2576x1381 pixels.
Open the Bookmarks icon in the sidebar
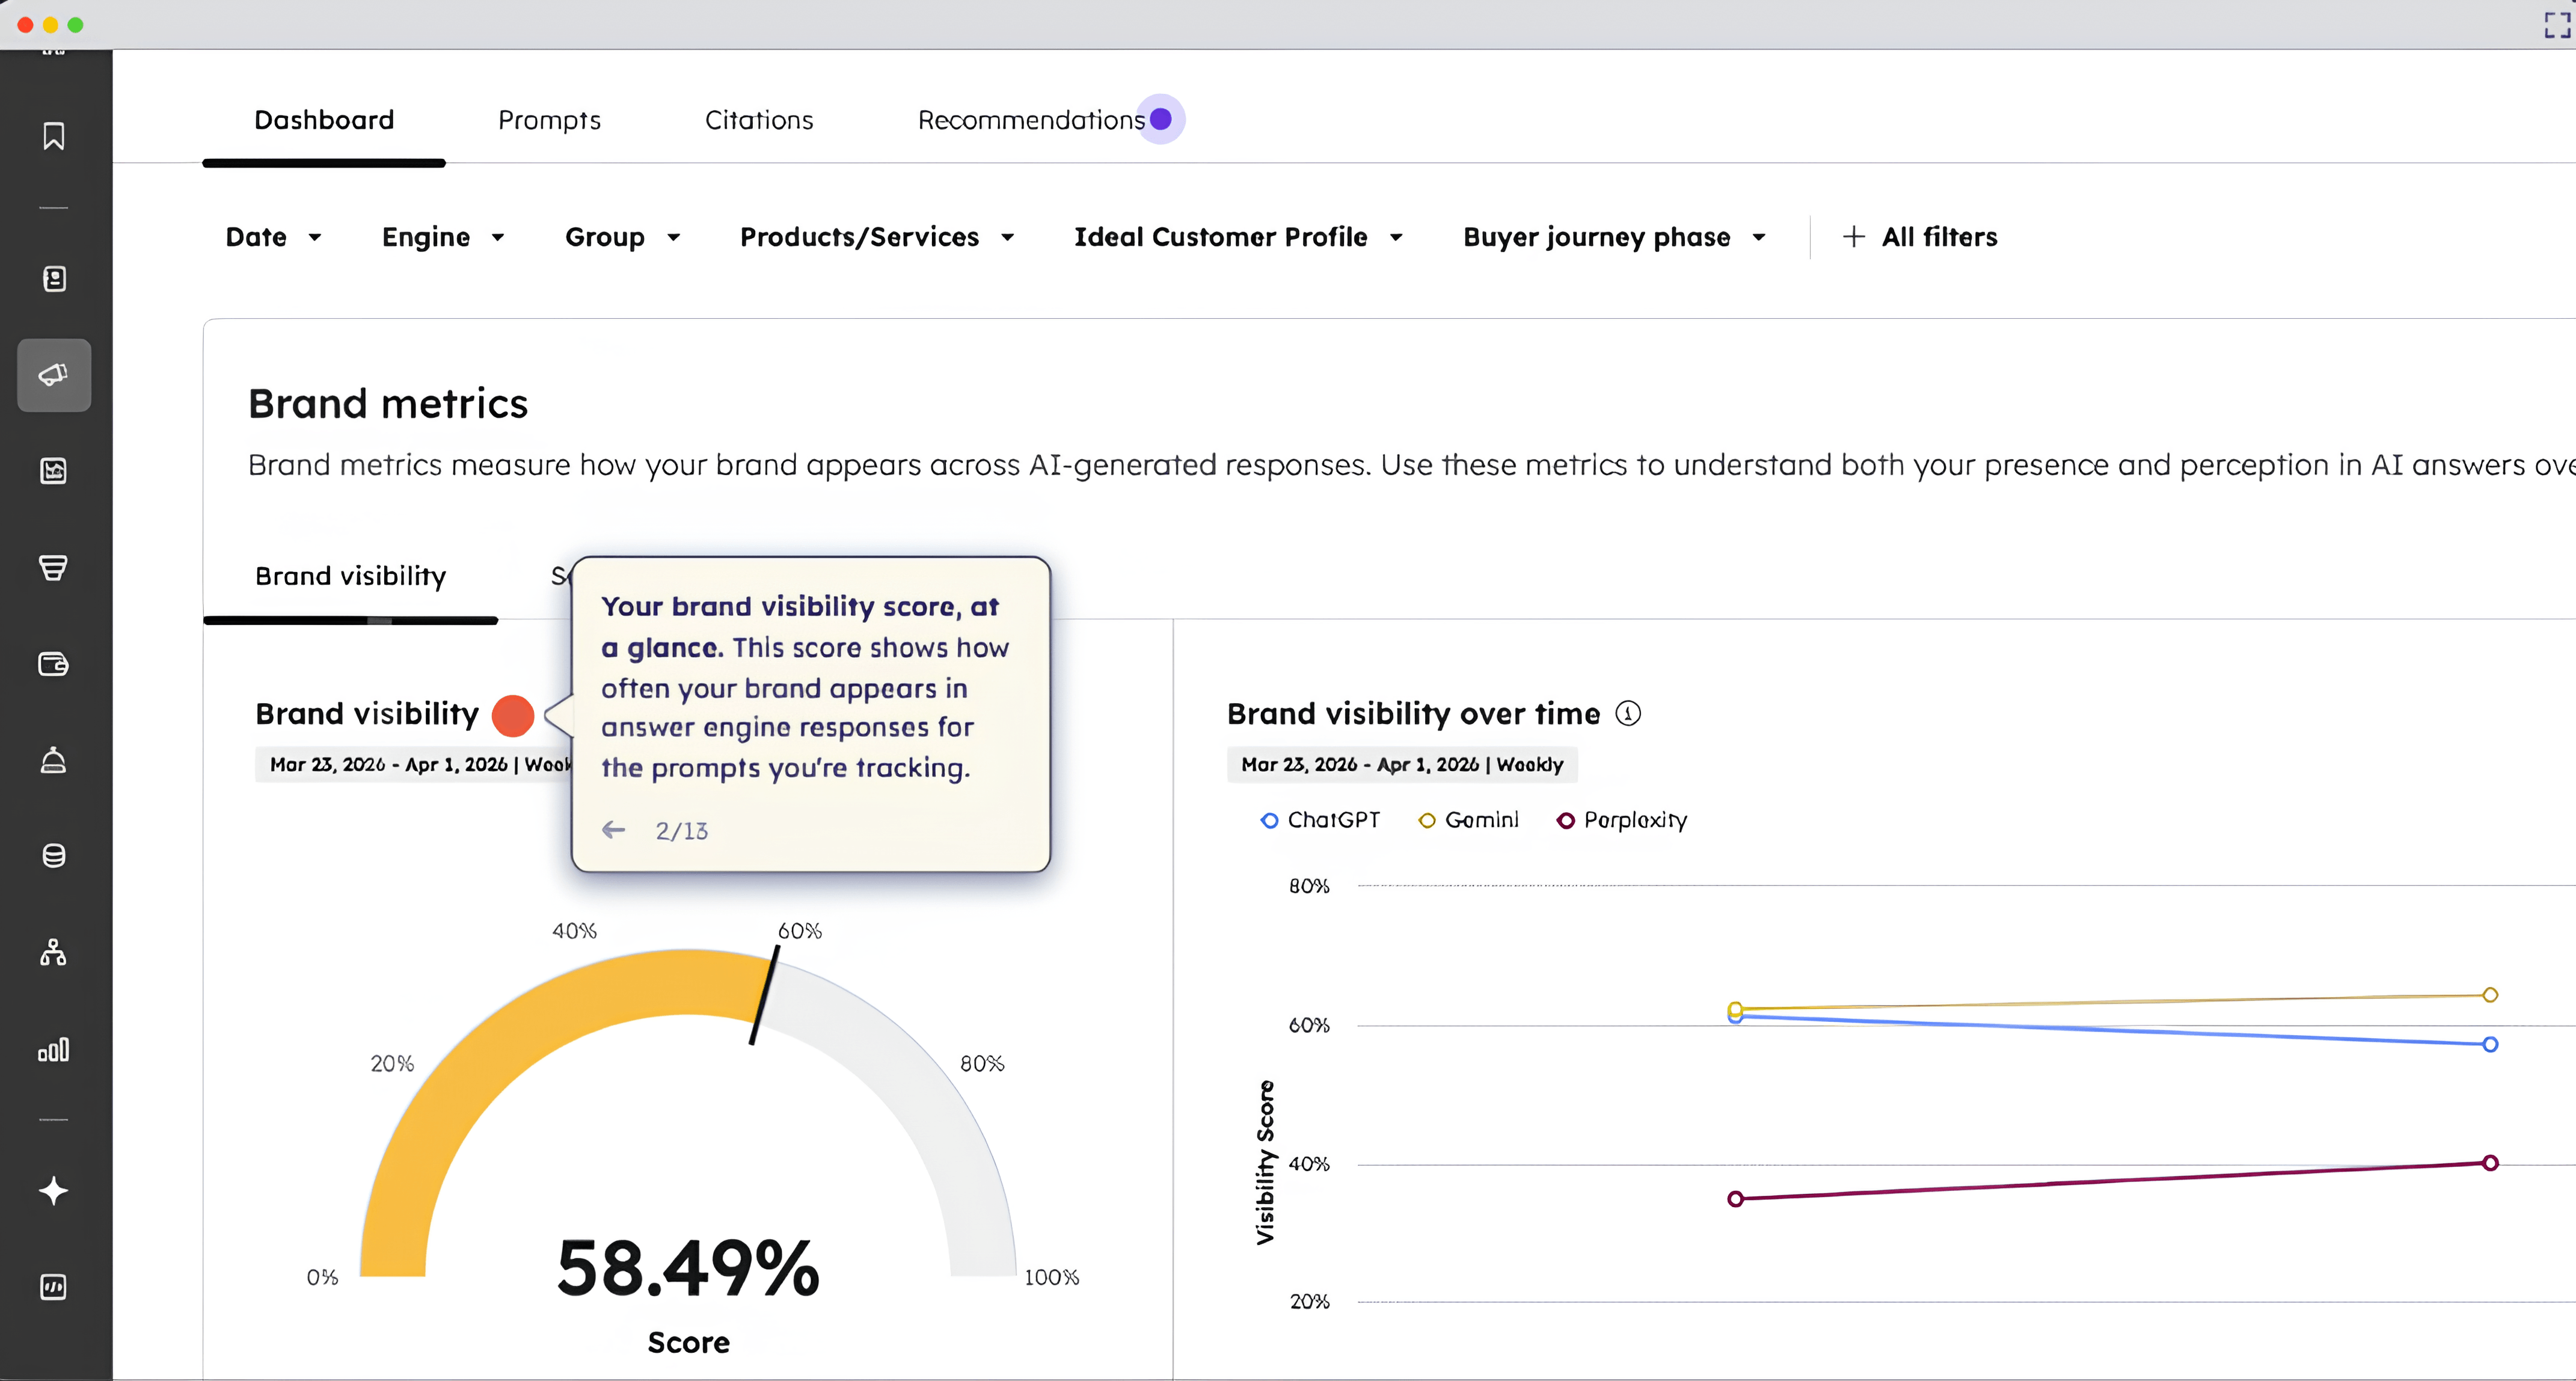point(53,137)
